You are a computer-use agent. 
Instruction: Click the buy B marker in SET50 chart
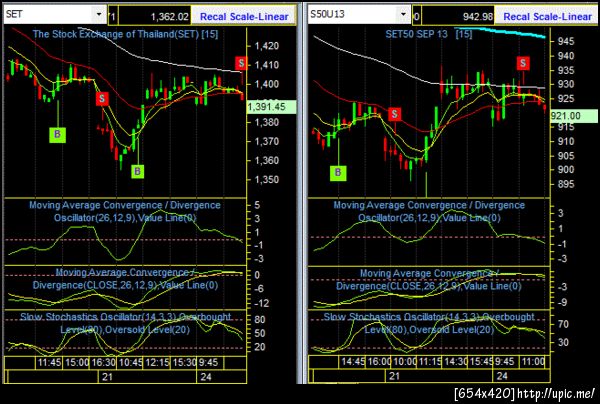338,173
